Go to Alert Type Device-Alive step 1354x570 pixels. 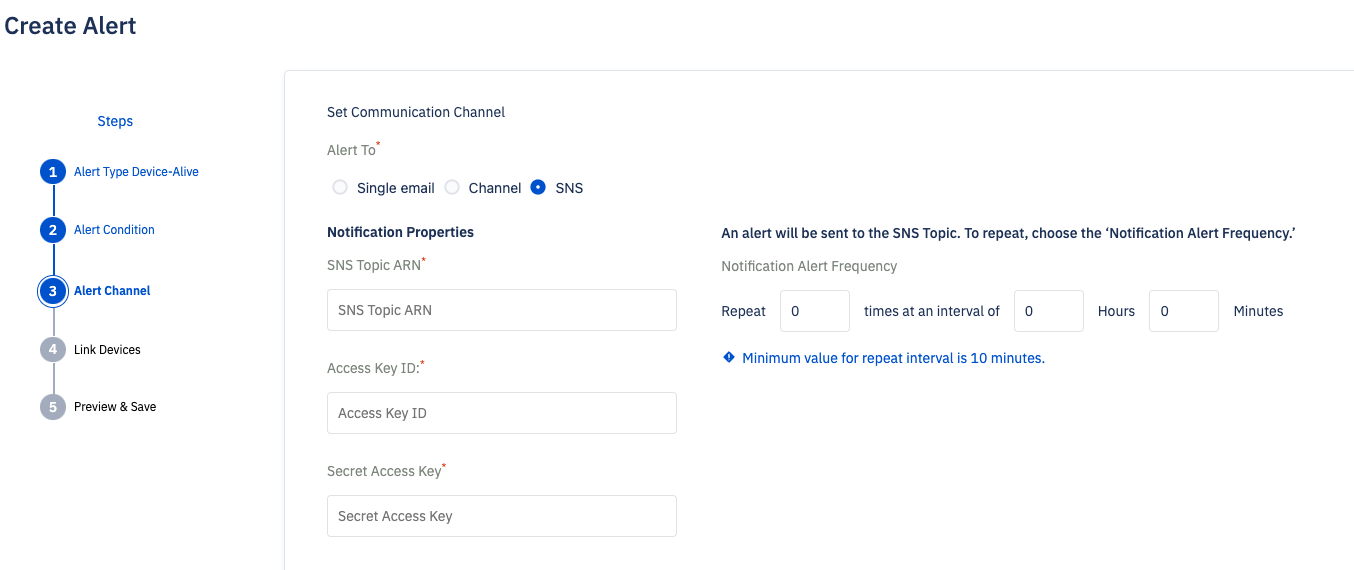point(136,172)
